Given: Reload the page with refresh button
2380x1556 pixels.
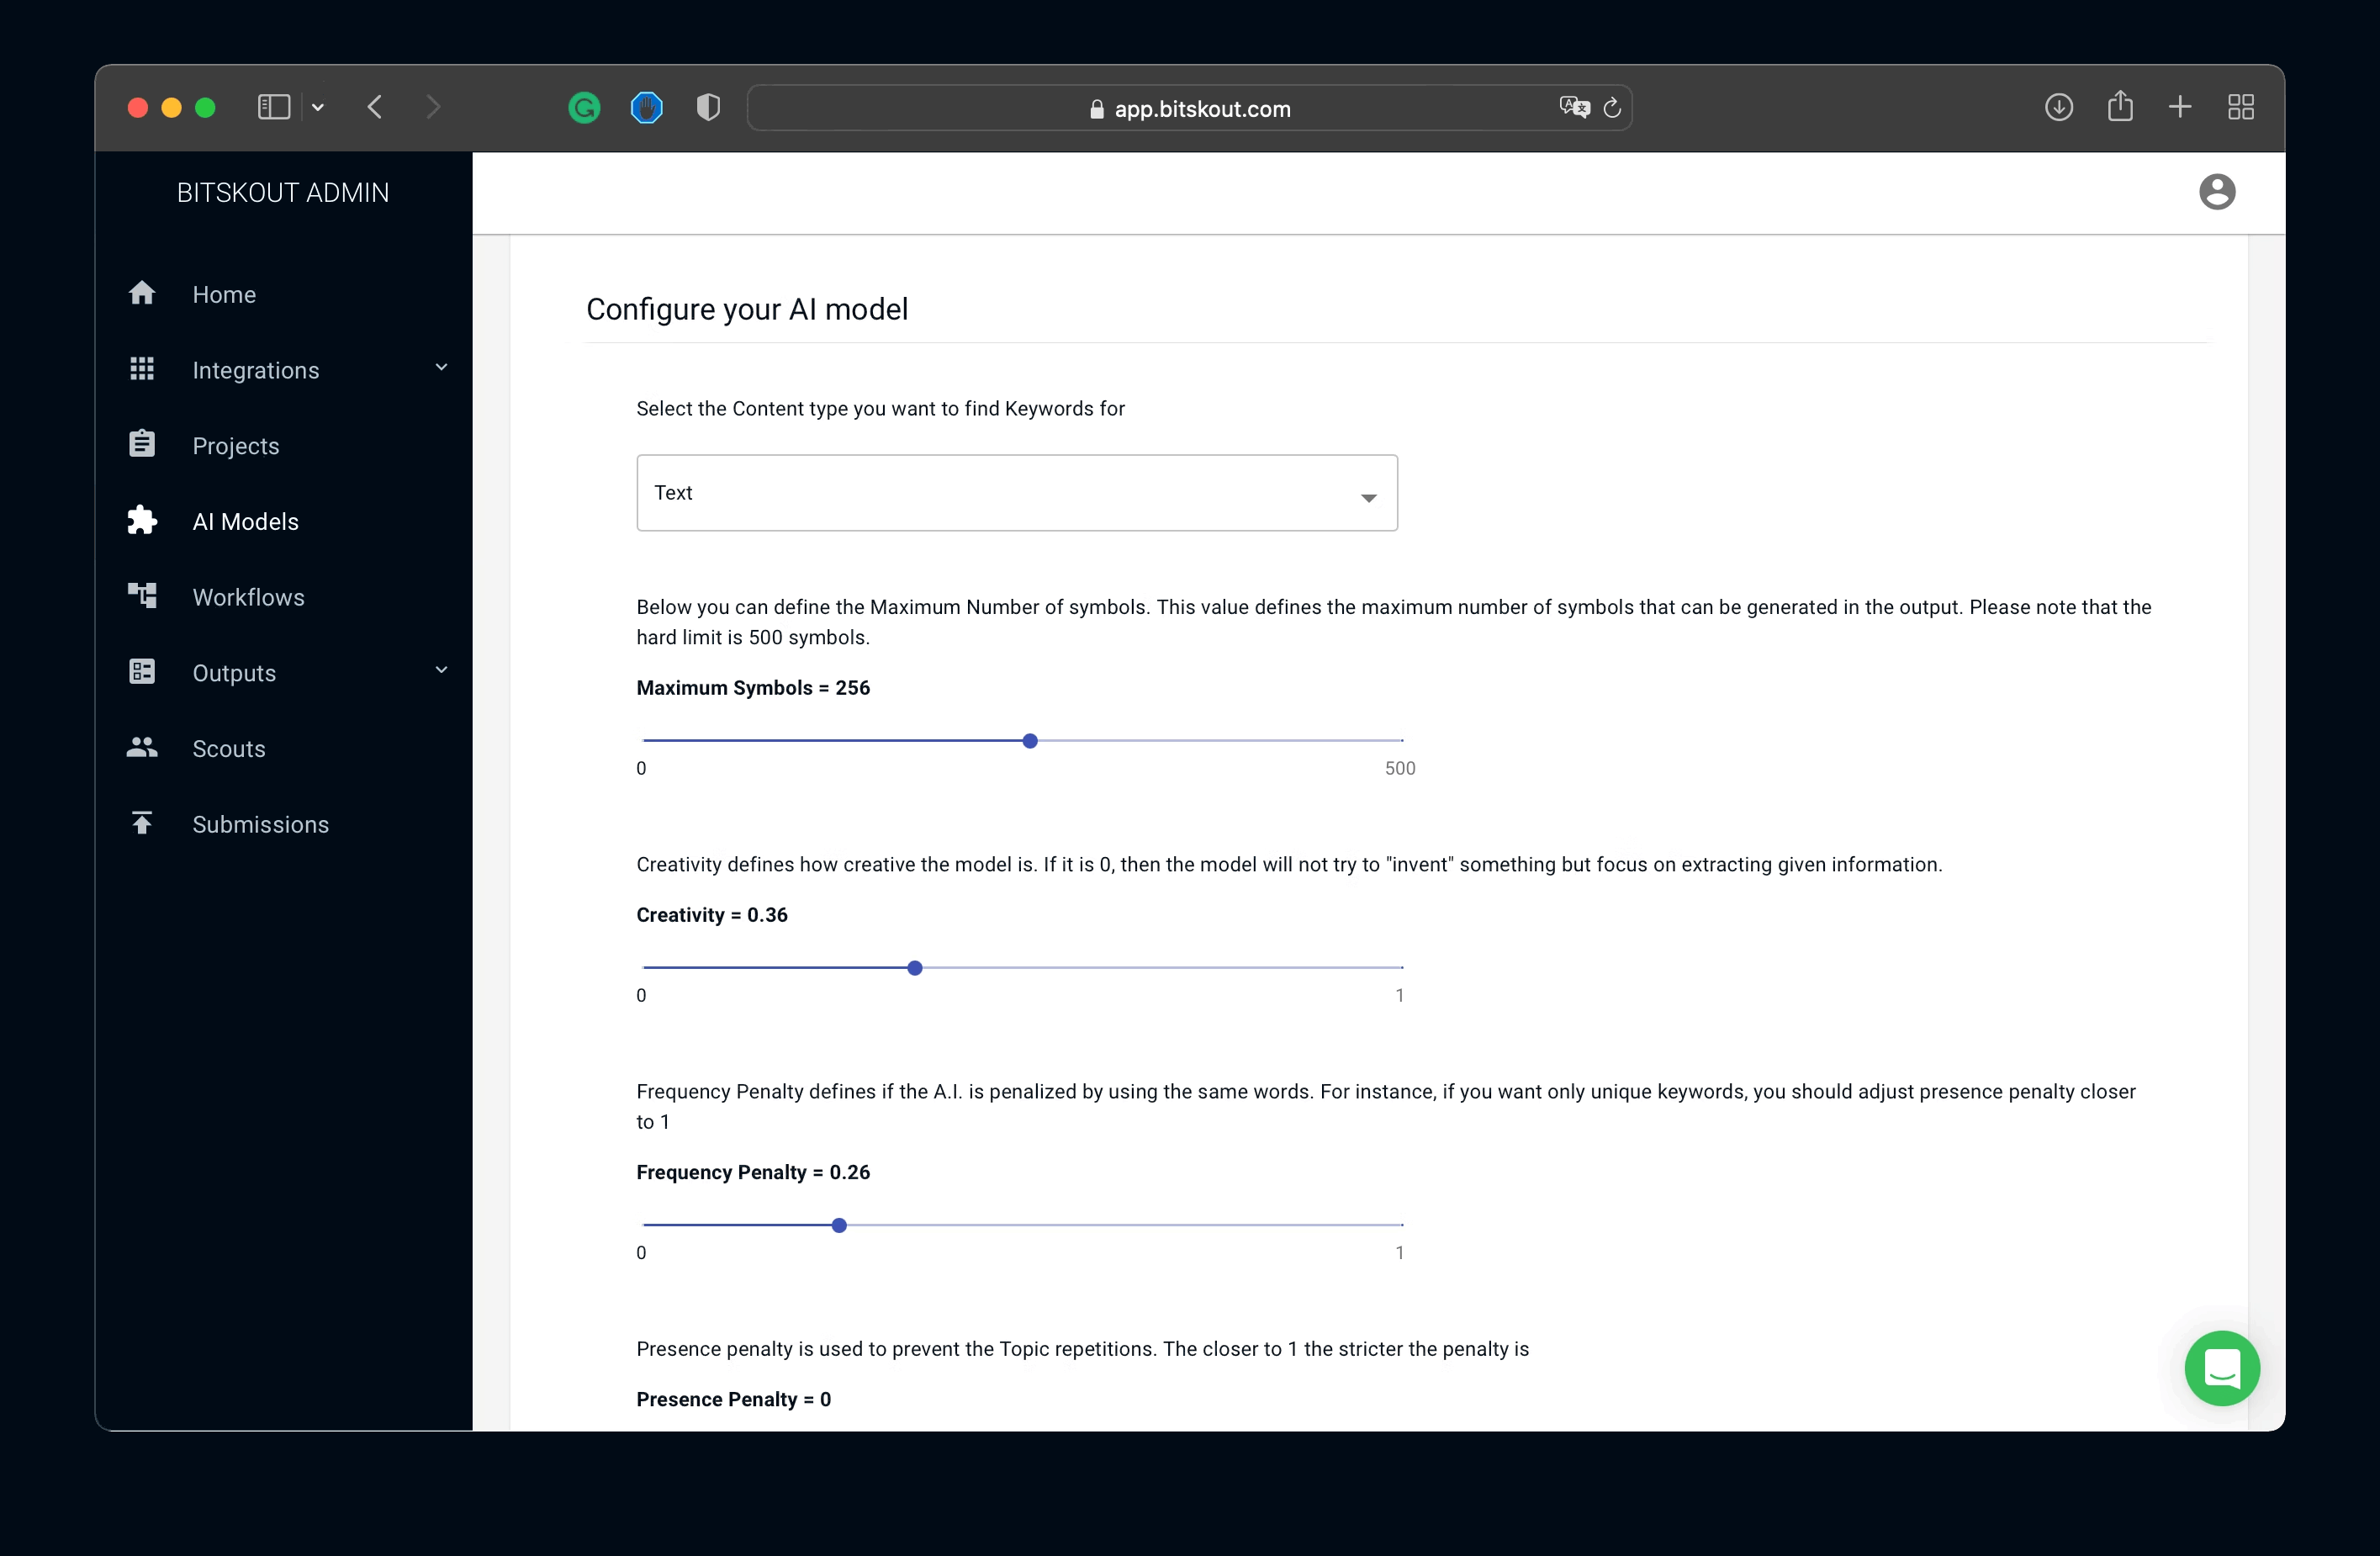Looking at the screenshot, I should (1611, 108).
